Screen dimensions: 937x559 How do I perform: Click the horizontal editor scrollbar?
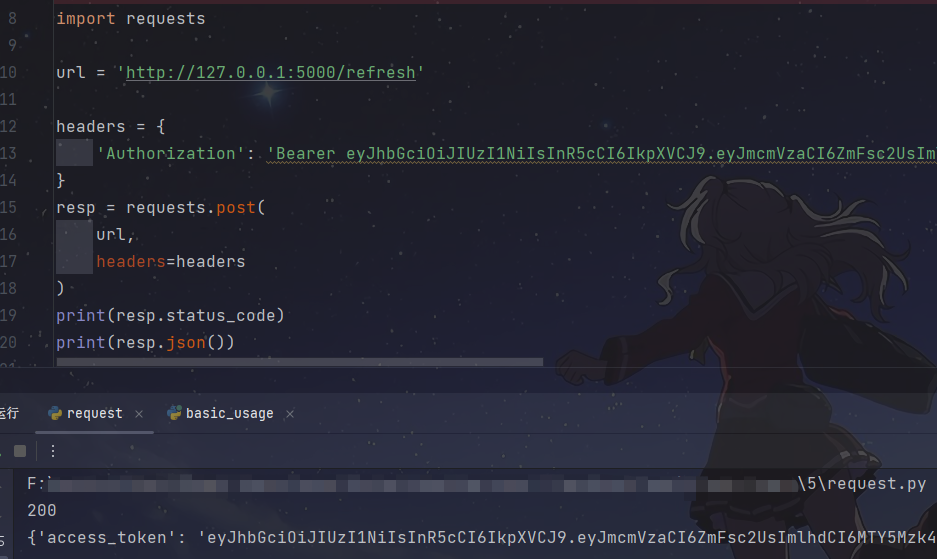(299, 362)
